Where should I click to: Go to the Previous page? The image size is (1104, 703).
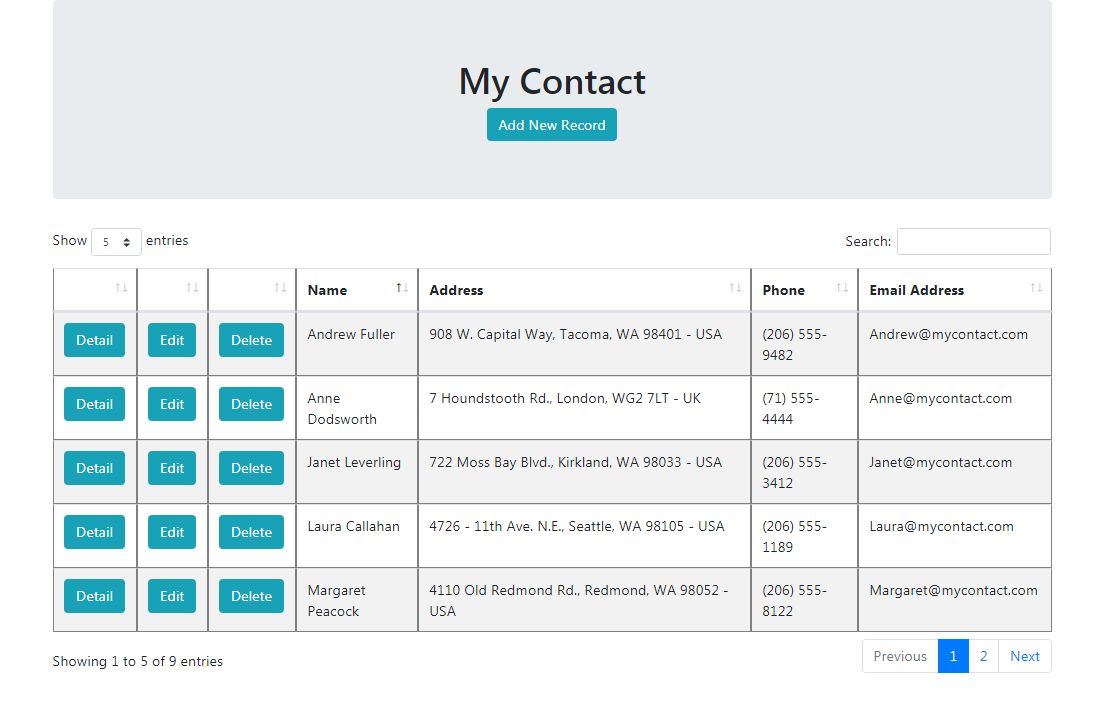pyautogui.click(x=900, y=657)
